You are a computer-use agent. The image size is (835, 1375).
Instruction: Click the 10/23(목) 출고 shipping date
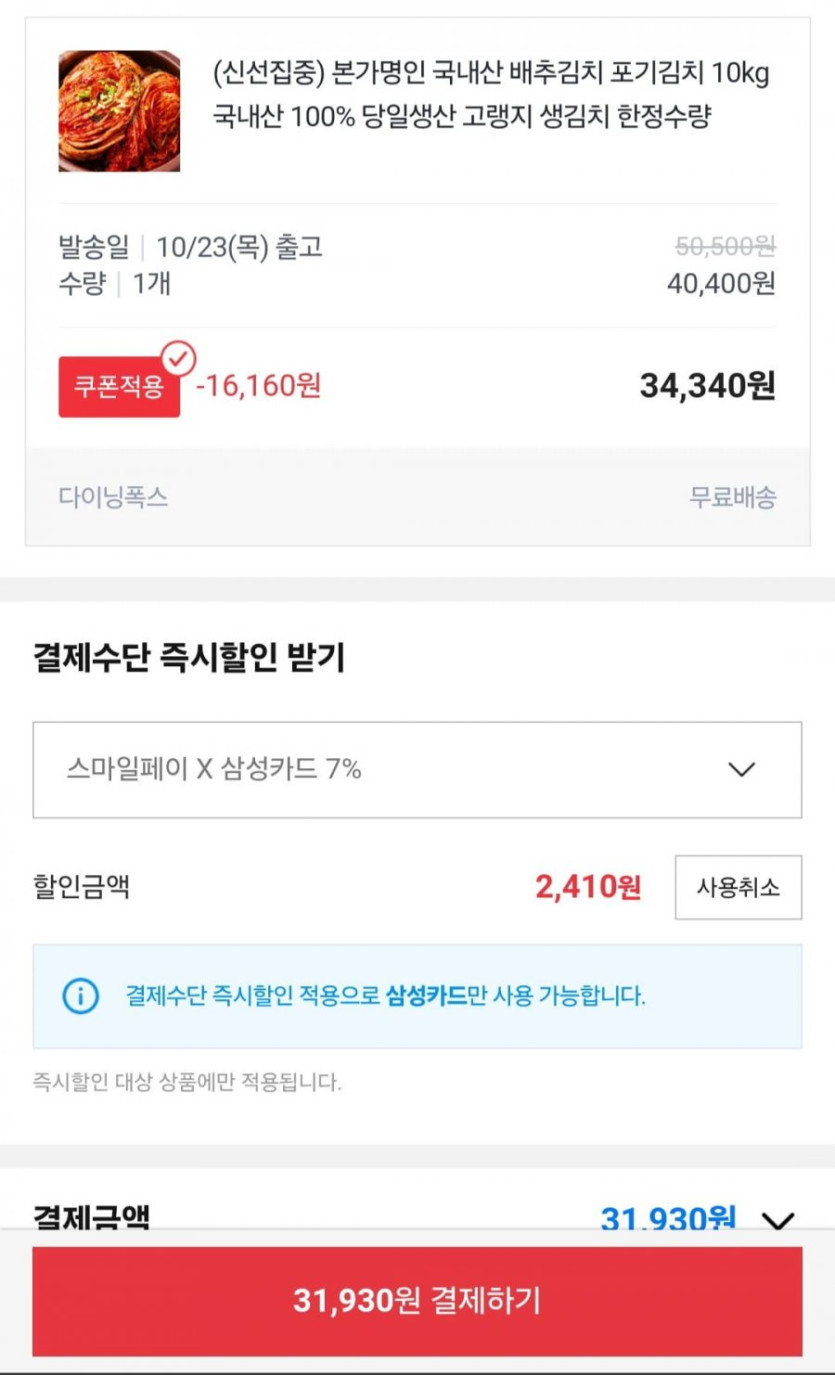point(239,247)
